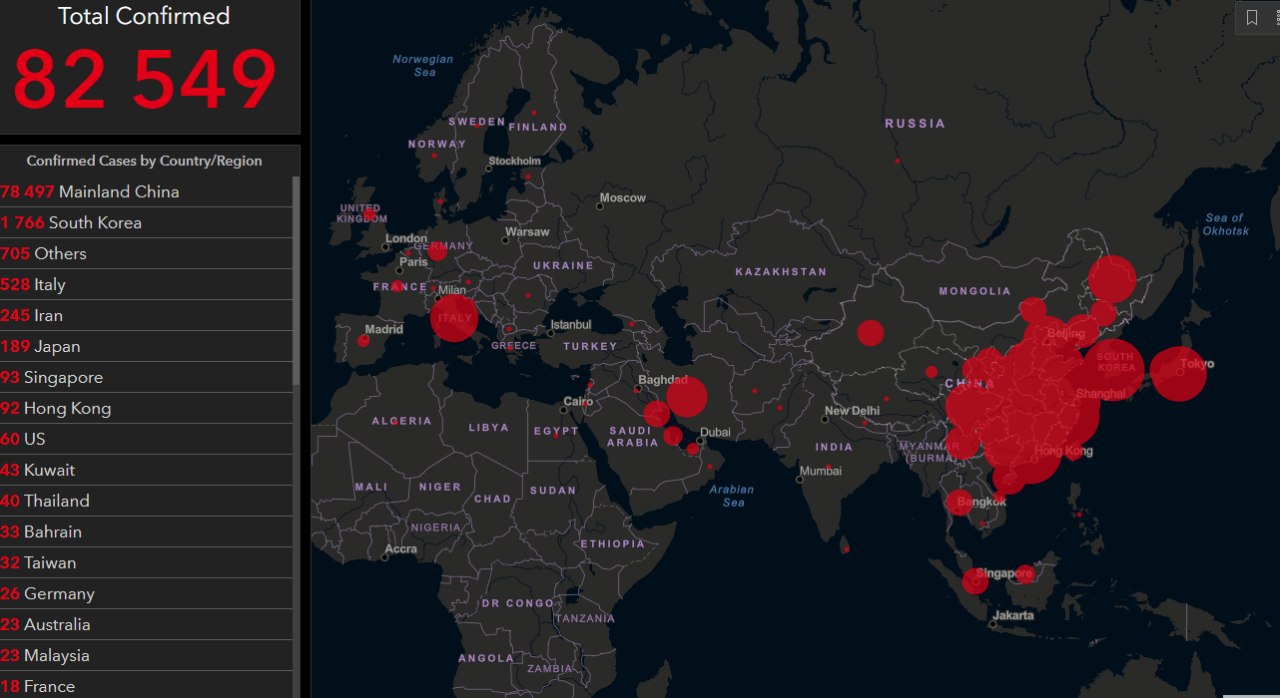Select the Hong Kong row showing 92 cases
Viewport: 1280px width, 698px height.
(x=146, y=409)
